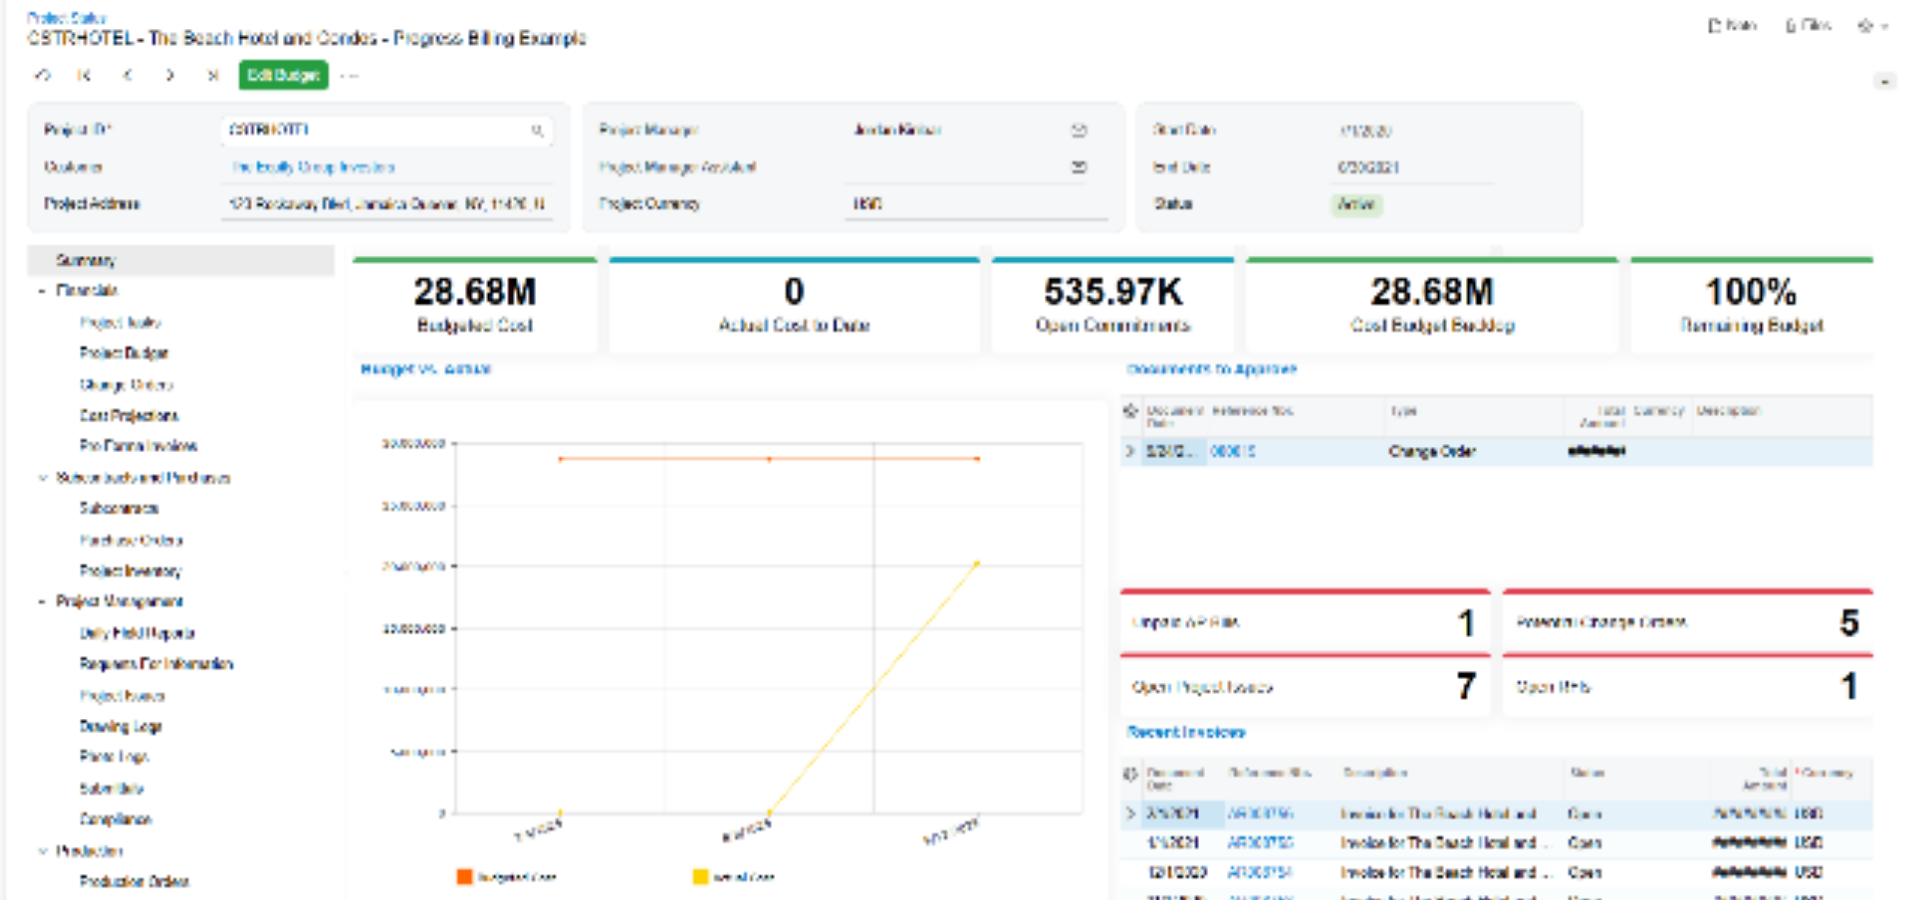This screenshot has width=1915, height=900.
Task: Open the more actions ellipsis menu
Action: 349,75
